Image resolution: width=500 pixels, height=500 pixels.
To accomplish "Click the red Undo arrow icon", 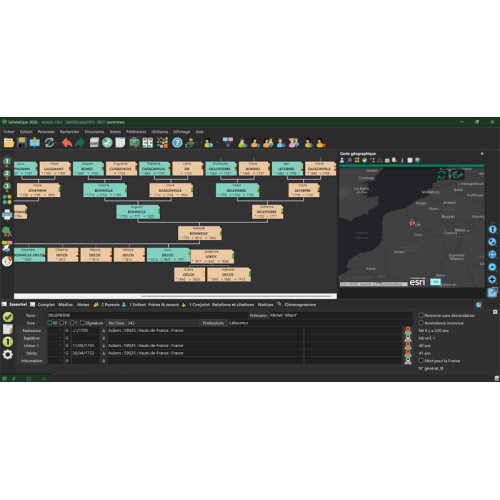I will (67, 143).
